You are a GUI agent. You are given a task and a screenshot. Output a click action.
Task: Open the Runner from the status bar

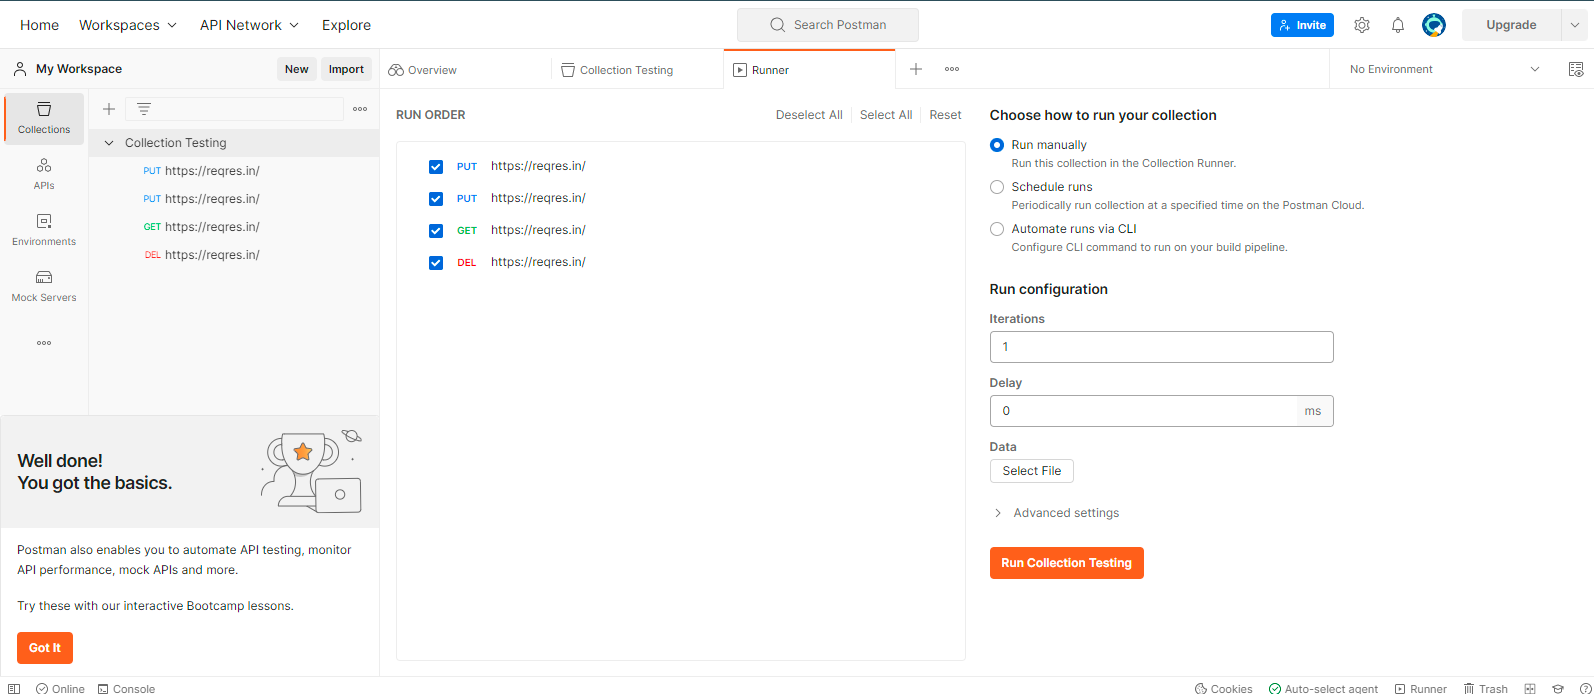pos(1420,688)
